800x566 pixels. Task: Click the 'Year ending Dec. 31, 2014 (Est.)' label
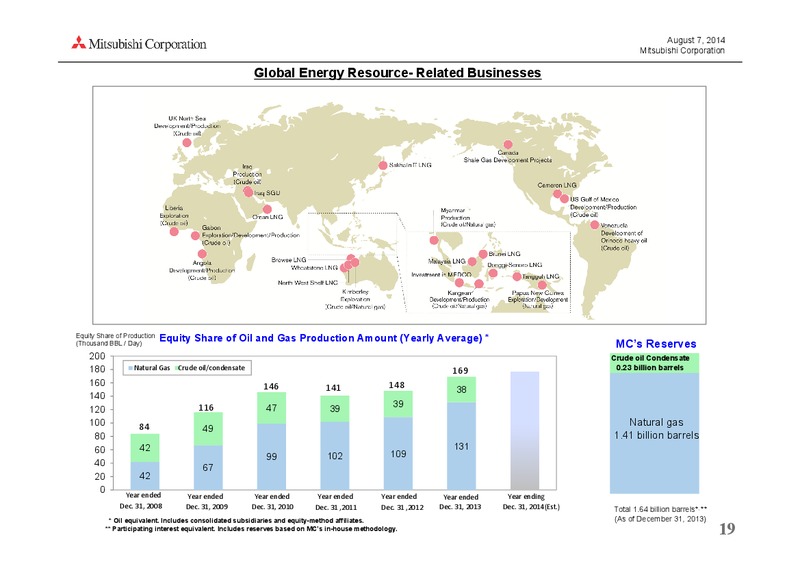[x=531, y=501]
